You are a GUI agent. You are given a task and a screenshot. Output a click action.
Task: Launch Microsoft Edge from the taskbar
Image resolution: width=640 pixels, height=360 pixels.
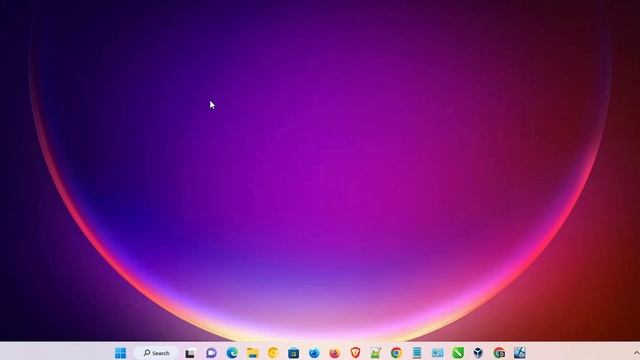pos(232,353)
